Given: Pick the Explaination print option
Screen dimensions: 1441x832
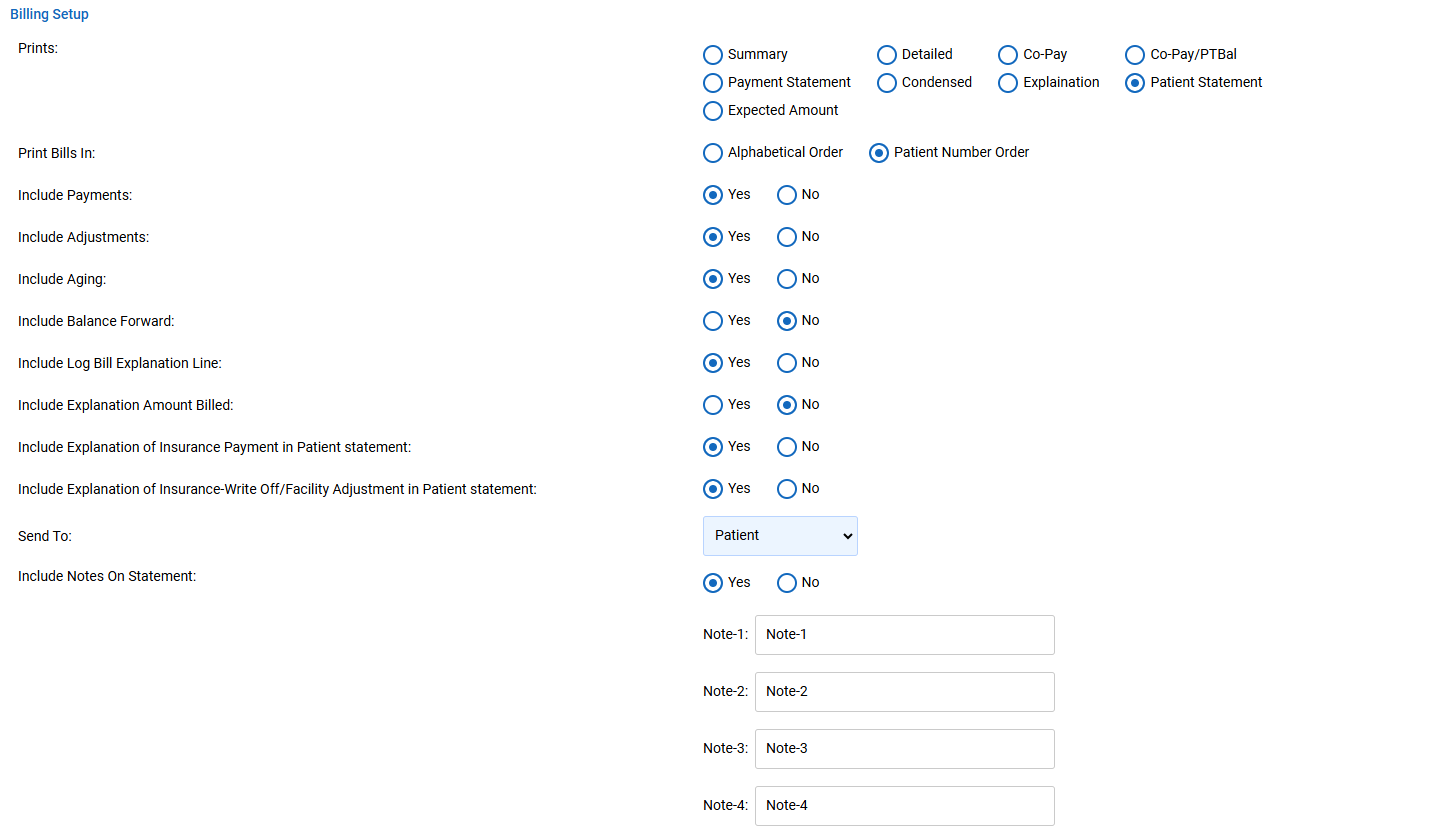Looking at the screenshot, I should click(x=1008, y=83).
